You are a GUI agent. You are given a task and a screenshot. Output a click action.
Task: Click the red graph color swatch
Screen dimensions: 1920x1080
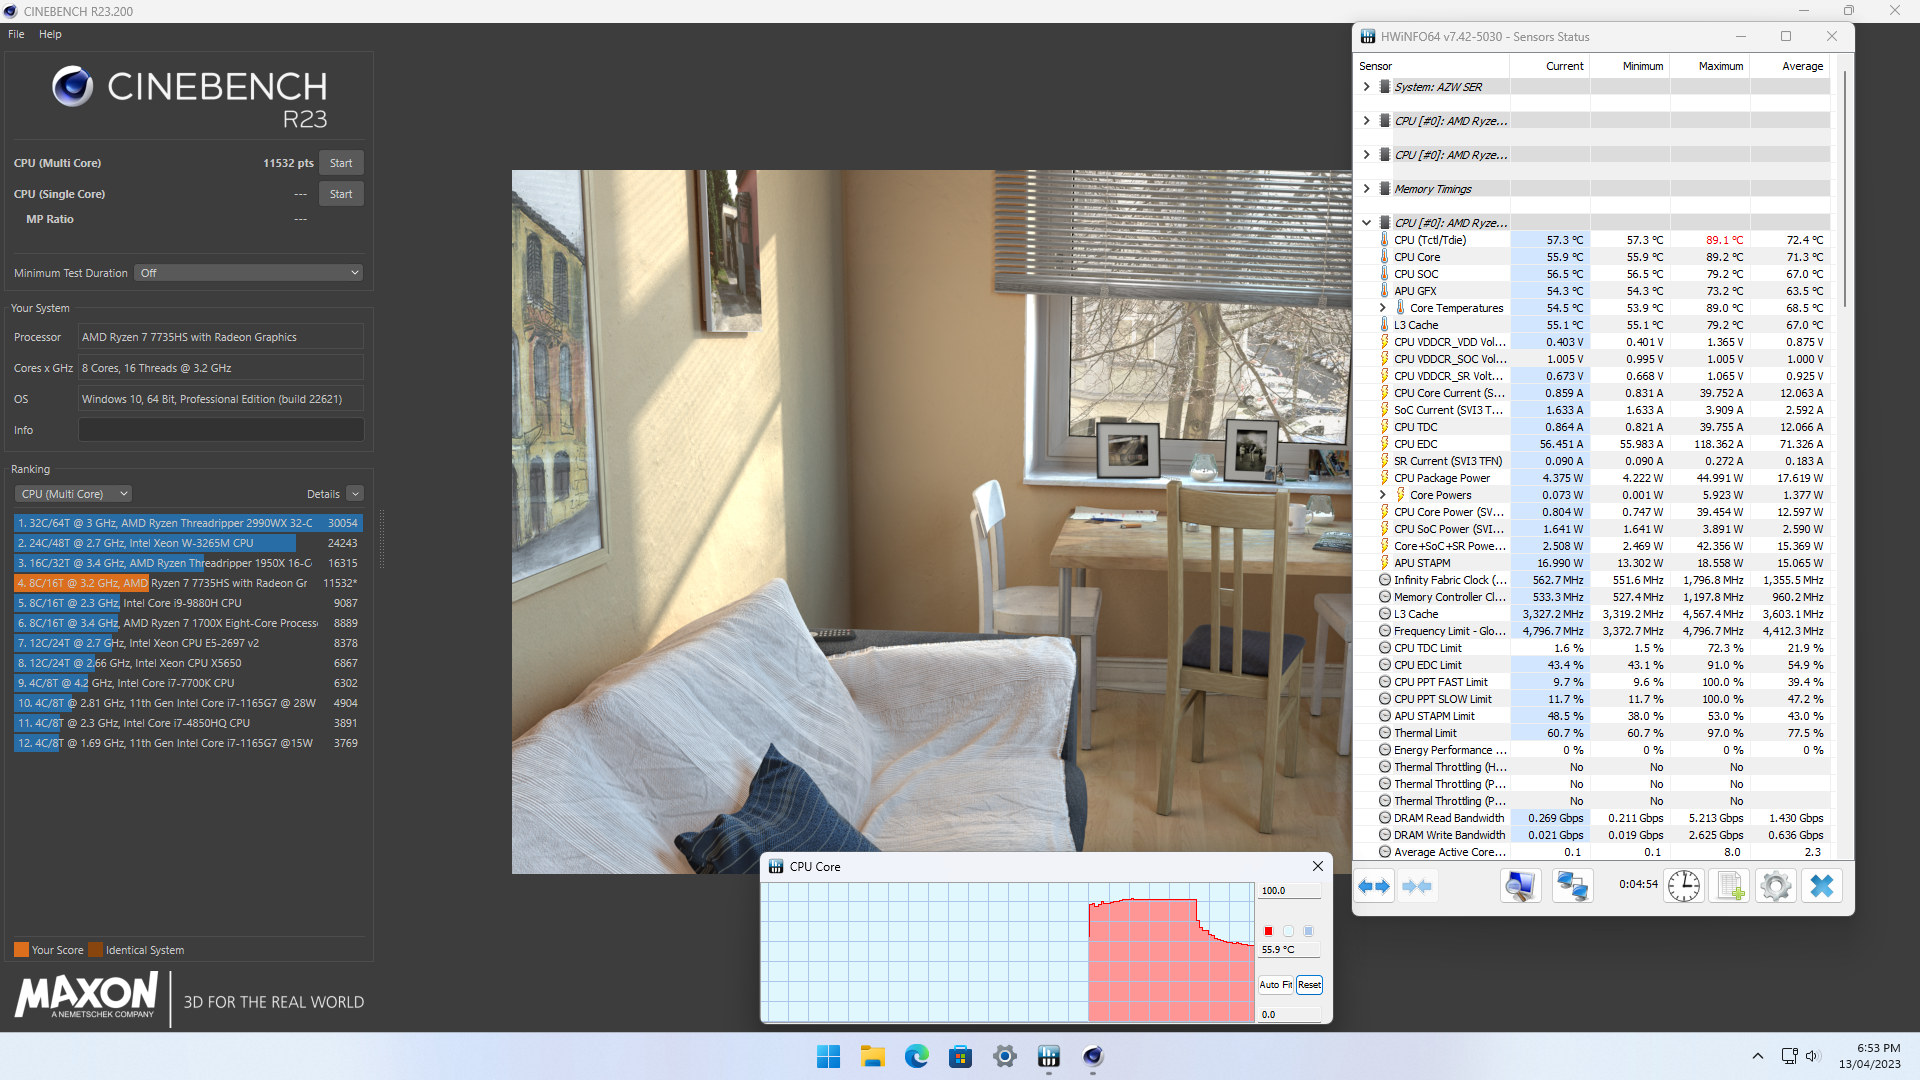coord(1268,931)
